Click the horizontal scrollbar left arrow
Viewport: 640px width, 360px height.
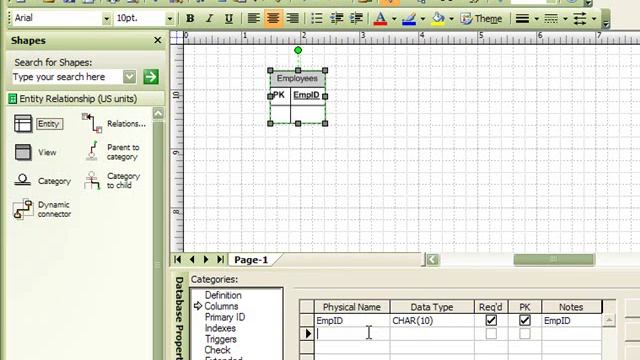click(x=432, y=259)
